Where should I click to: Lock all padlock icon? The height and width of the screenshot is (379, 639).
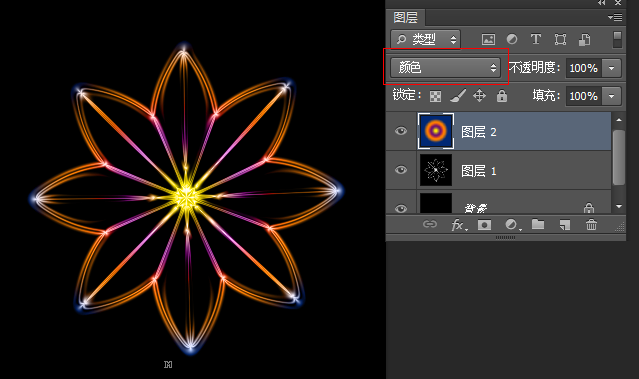pos(502,96)
